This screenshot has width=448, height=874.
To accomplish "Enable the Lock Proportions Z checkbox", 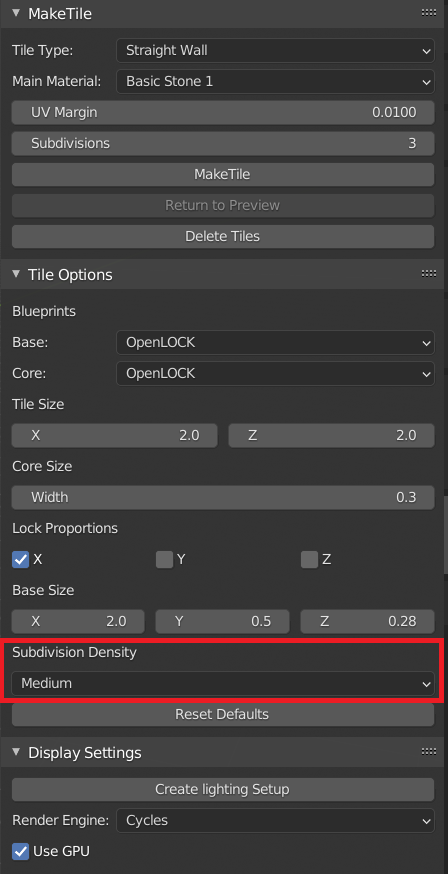I will click(x=309, y=559).
